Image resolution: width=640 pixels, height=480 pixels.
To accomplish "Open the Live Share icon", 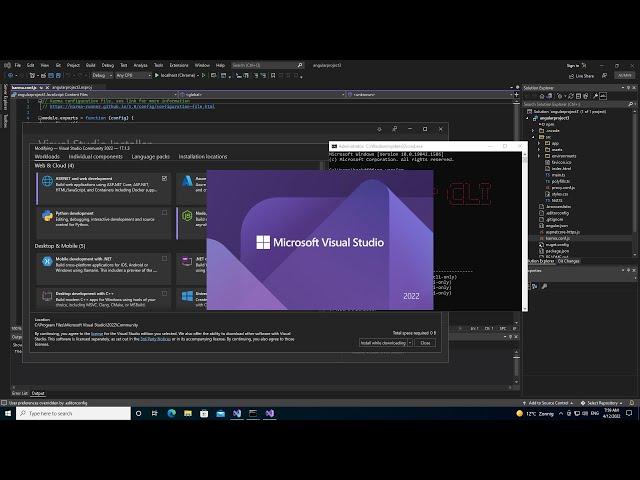I will pyautogui.click(x=571, y=76).
